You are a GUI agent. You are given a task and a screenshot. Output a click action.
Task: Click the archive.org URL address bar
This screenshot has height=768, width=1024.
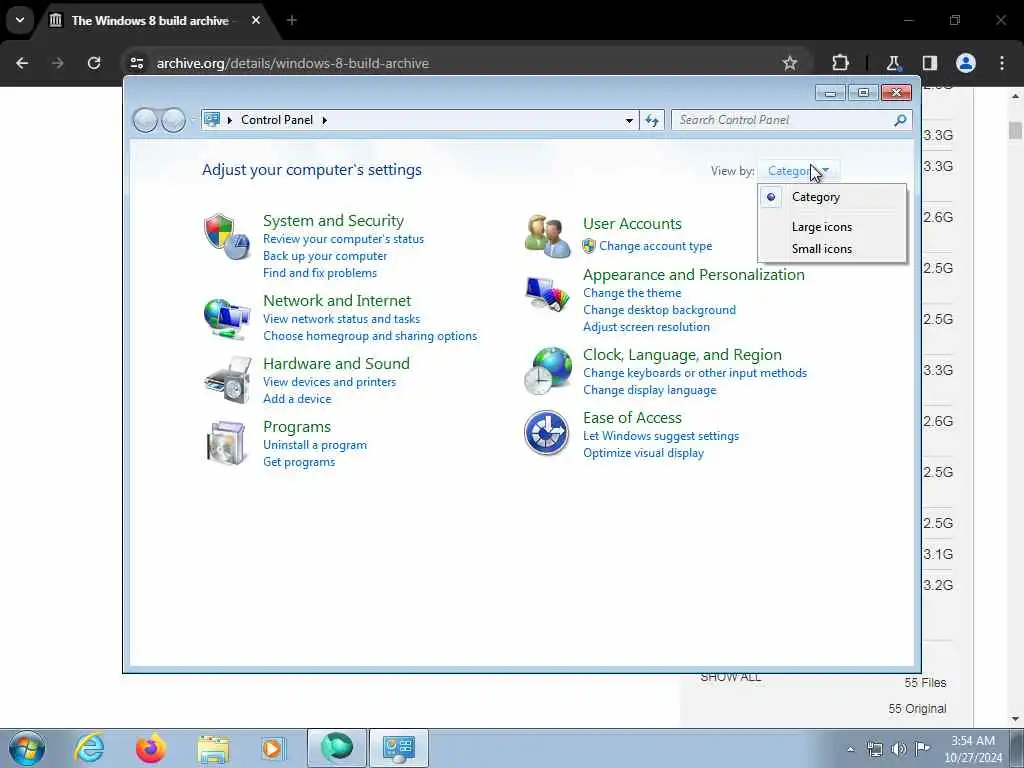click(457, 63)
